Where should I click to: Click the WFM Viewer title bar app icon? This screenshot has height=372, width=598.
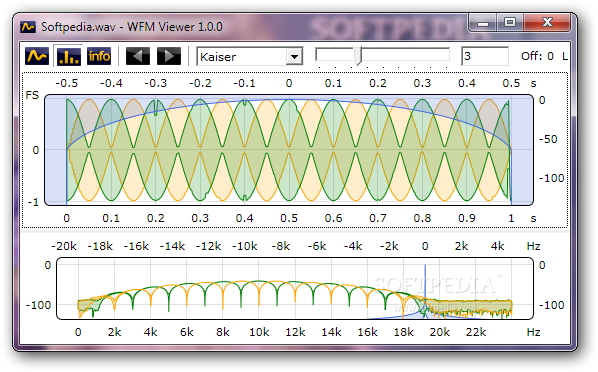point(28,27)
